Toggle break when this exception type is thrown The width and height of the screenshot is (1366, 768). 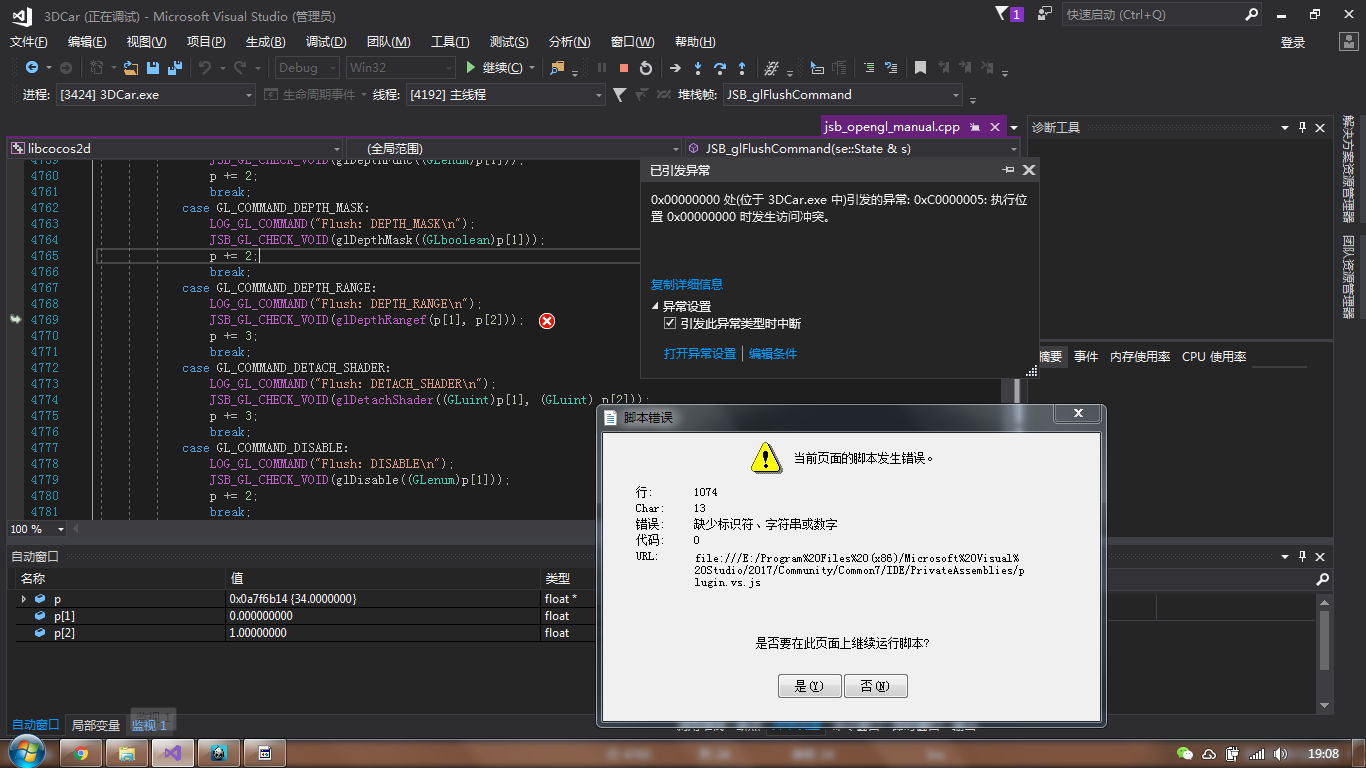pos(670,324)
